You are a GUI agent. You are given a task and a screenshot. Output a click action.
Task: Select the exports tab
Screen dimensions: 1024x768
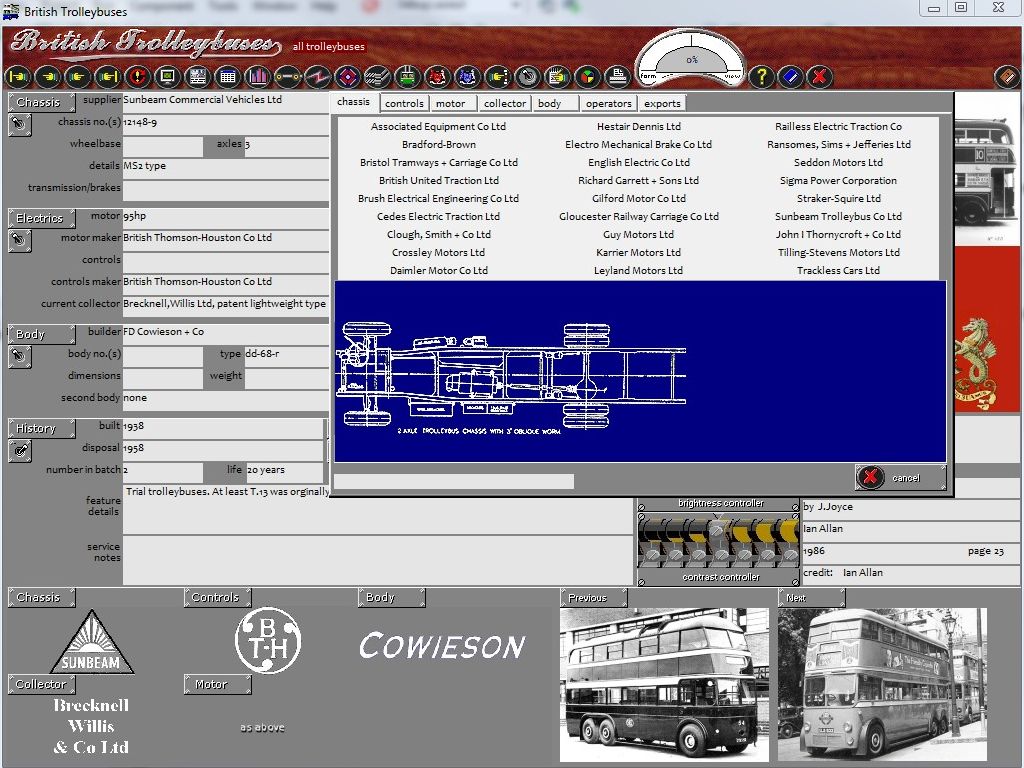pyautogui.click(x=662, y=103)
